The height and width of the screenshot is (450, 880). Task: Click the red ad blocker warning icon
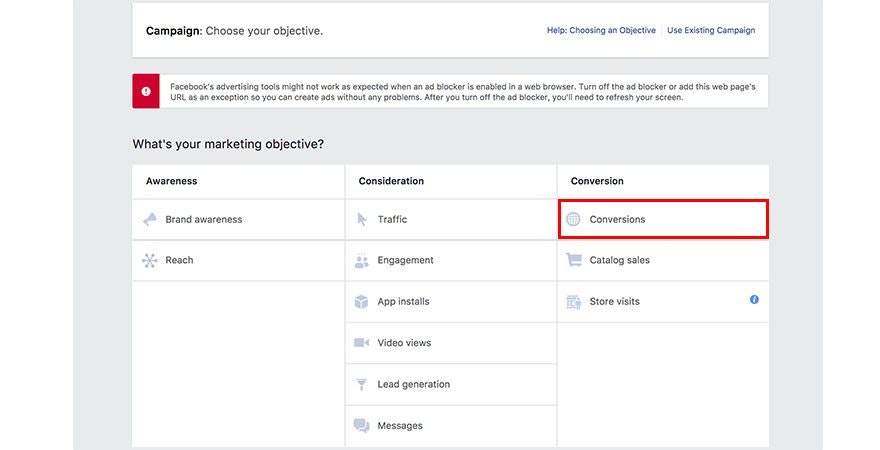click(146, 91)
